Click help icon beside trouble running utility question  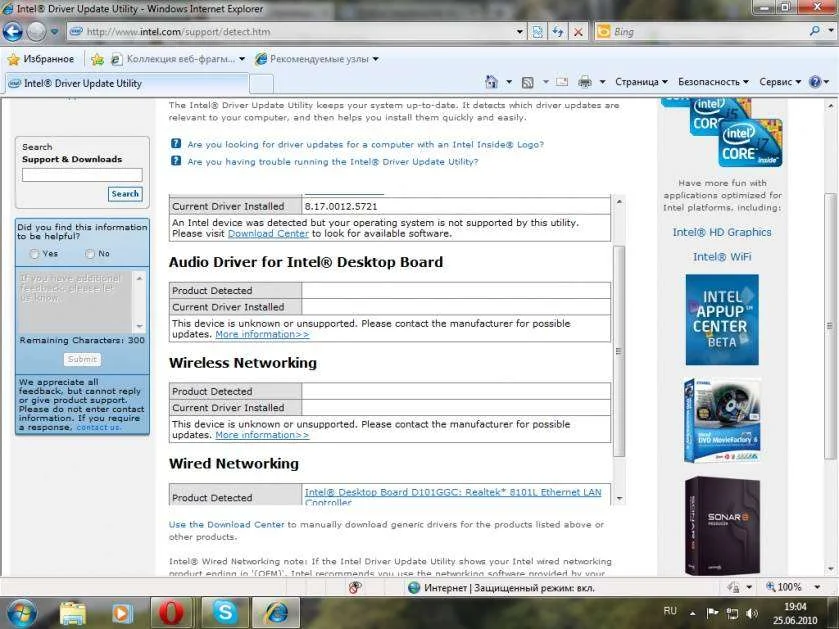click(176, 160)
